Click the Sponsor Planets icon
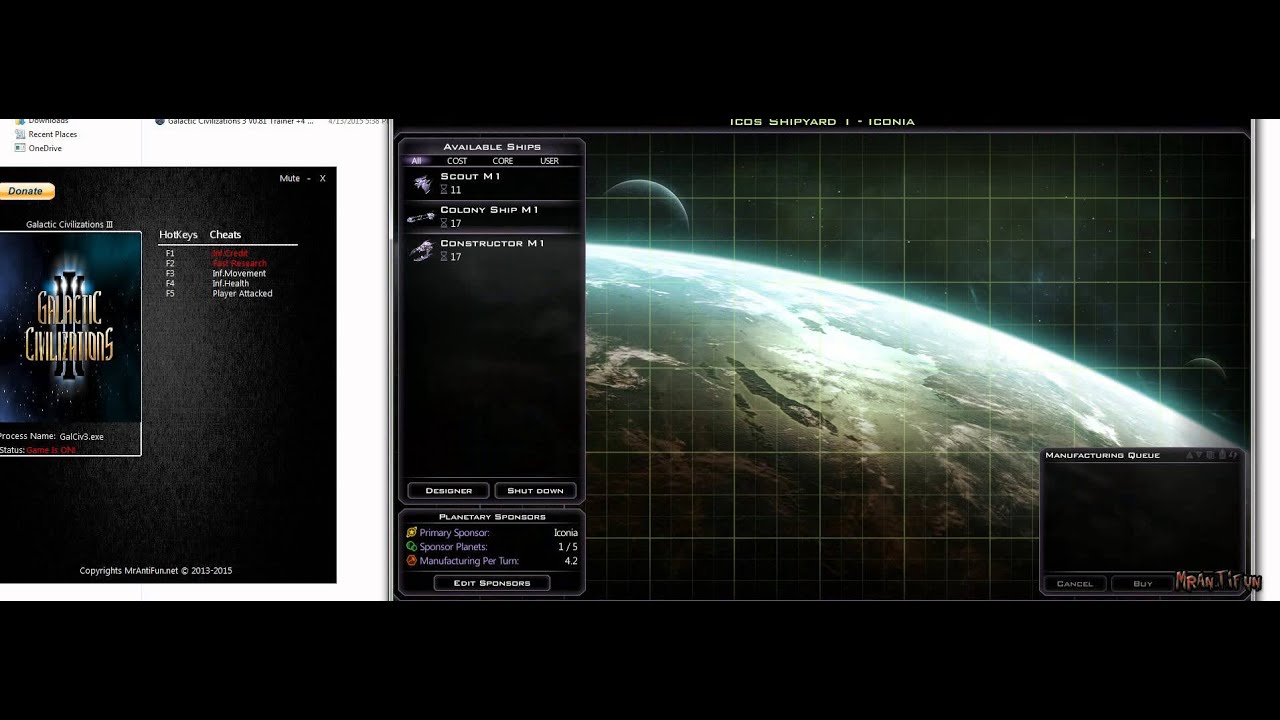This screenshot has width=1280, height=720. (412, 547)
